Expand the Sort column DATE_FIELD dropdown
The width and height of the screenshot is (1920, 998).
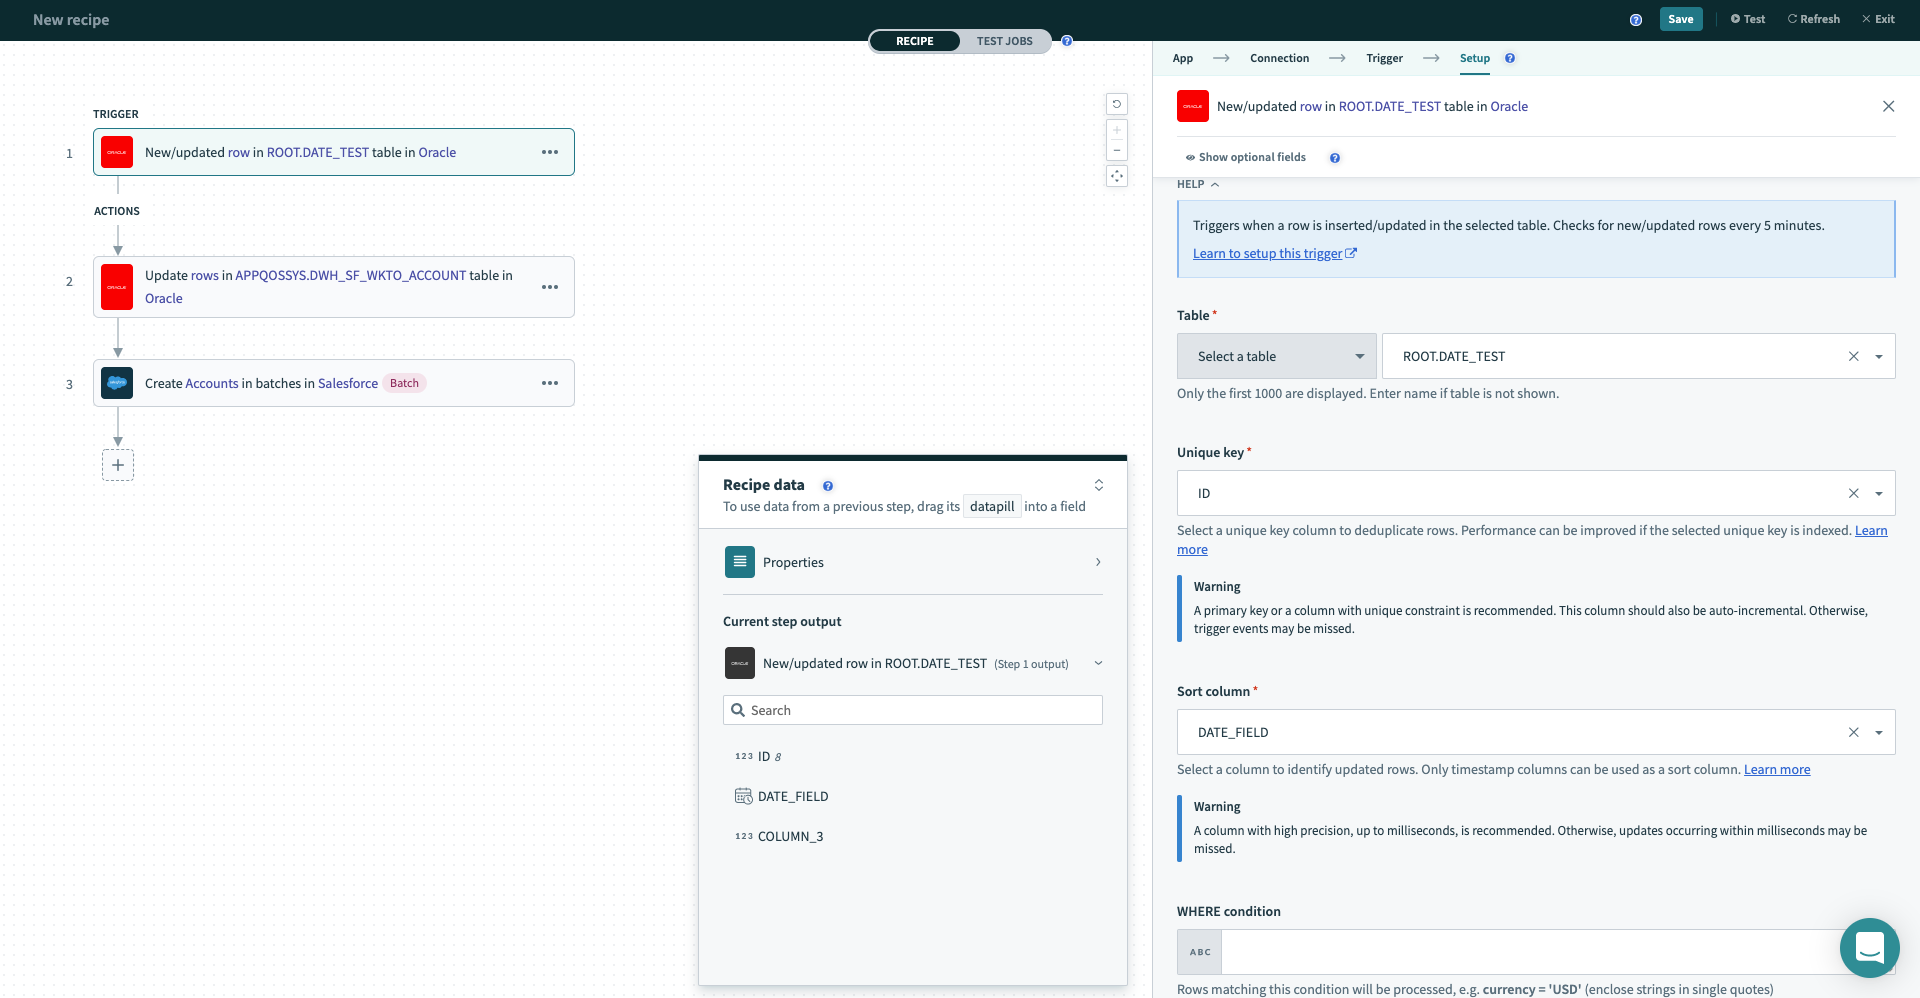click(x=1879, y=733)
